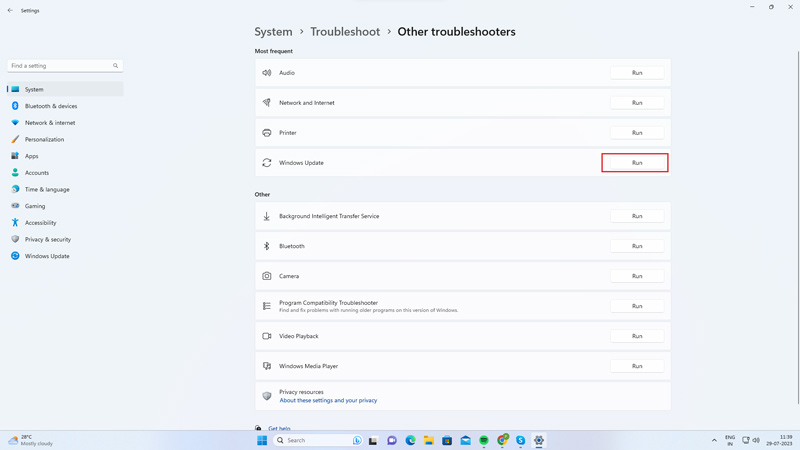Click the Windows Update sync icon in list
The height and width of the screenshot is (450, 800).
pyautogui.click(x=266, y=163)
